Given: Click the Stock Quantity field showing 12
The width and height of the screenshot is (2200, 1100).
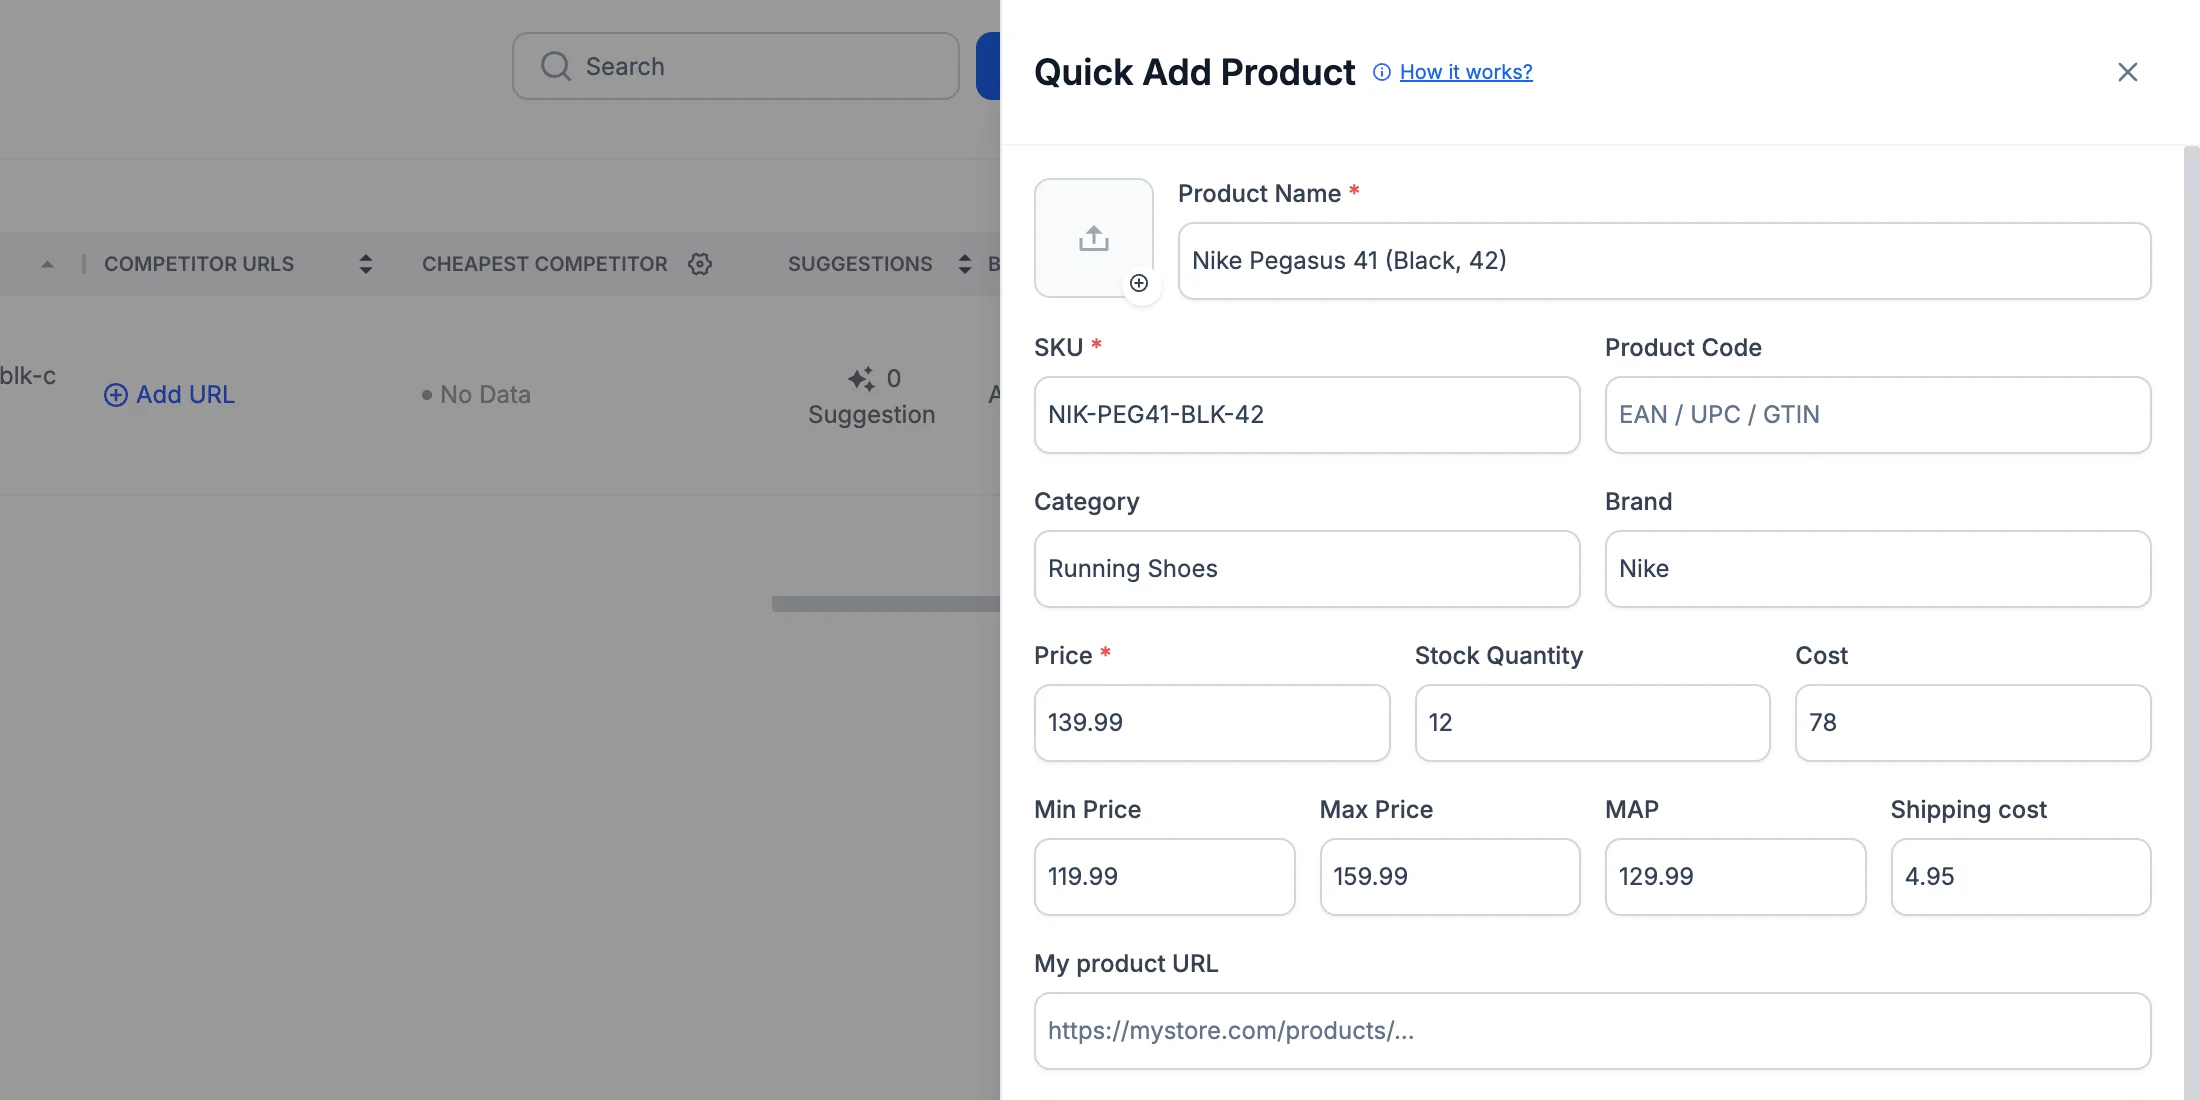Looking at the screenshot, I should click(x=1592, y=723).
